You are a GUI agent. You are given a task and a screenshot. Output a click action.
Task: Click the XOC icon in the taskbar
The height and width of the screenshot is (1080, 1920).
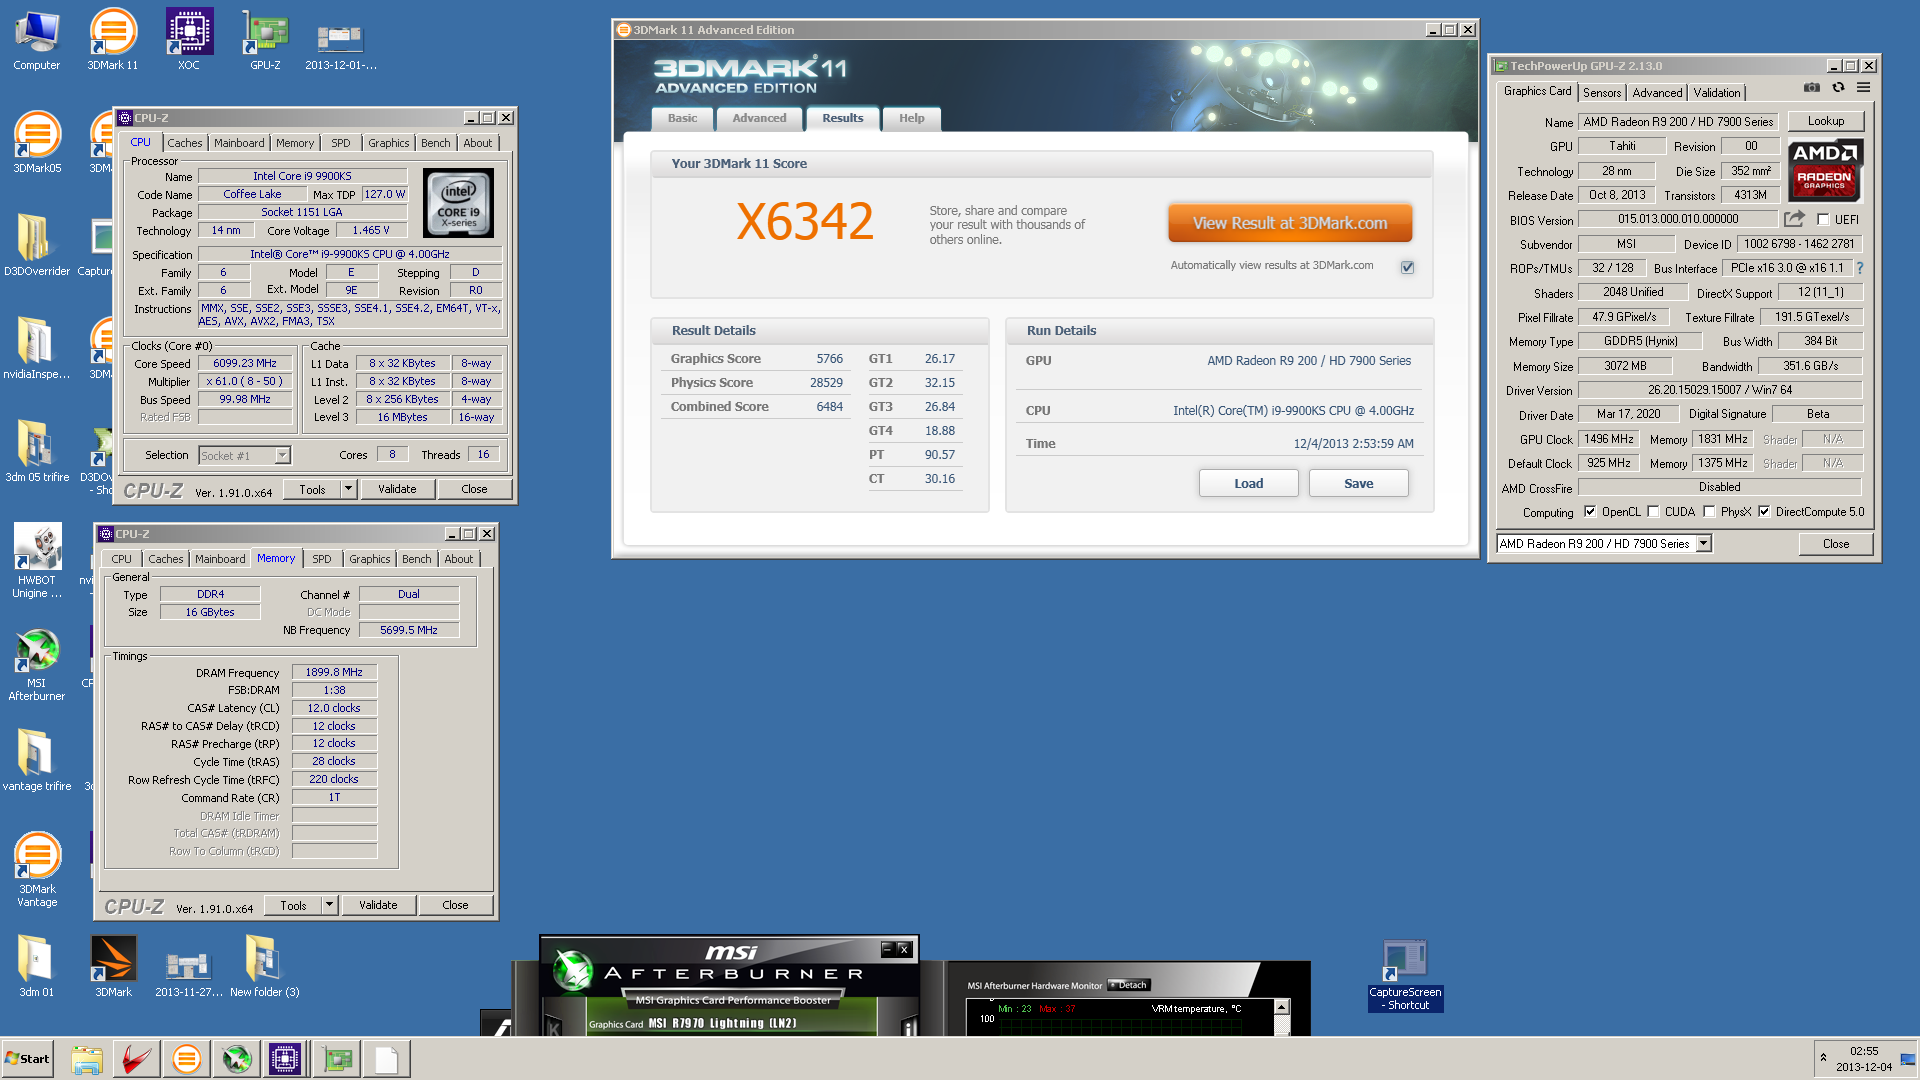(285, 1059)
